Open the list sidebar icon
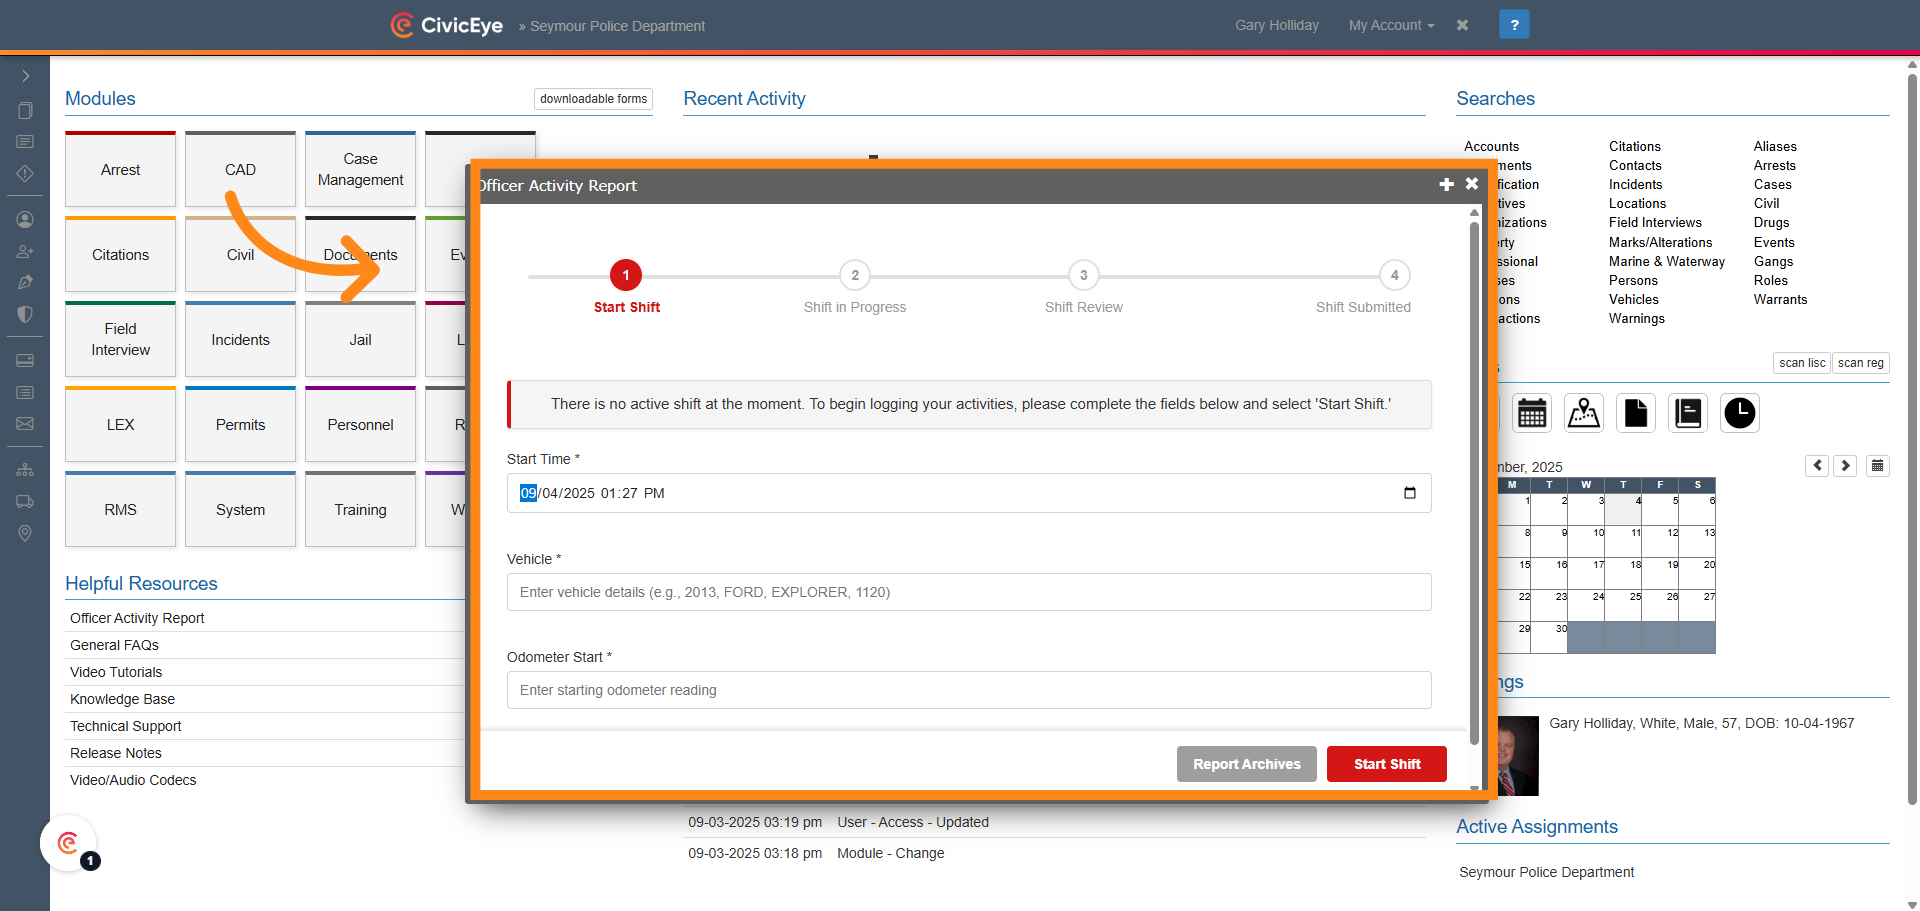The height and width of the screenshot is (911, 1920). (x=25, y=392)
